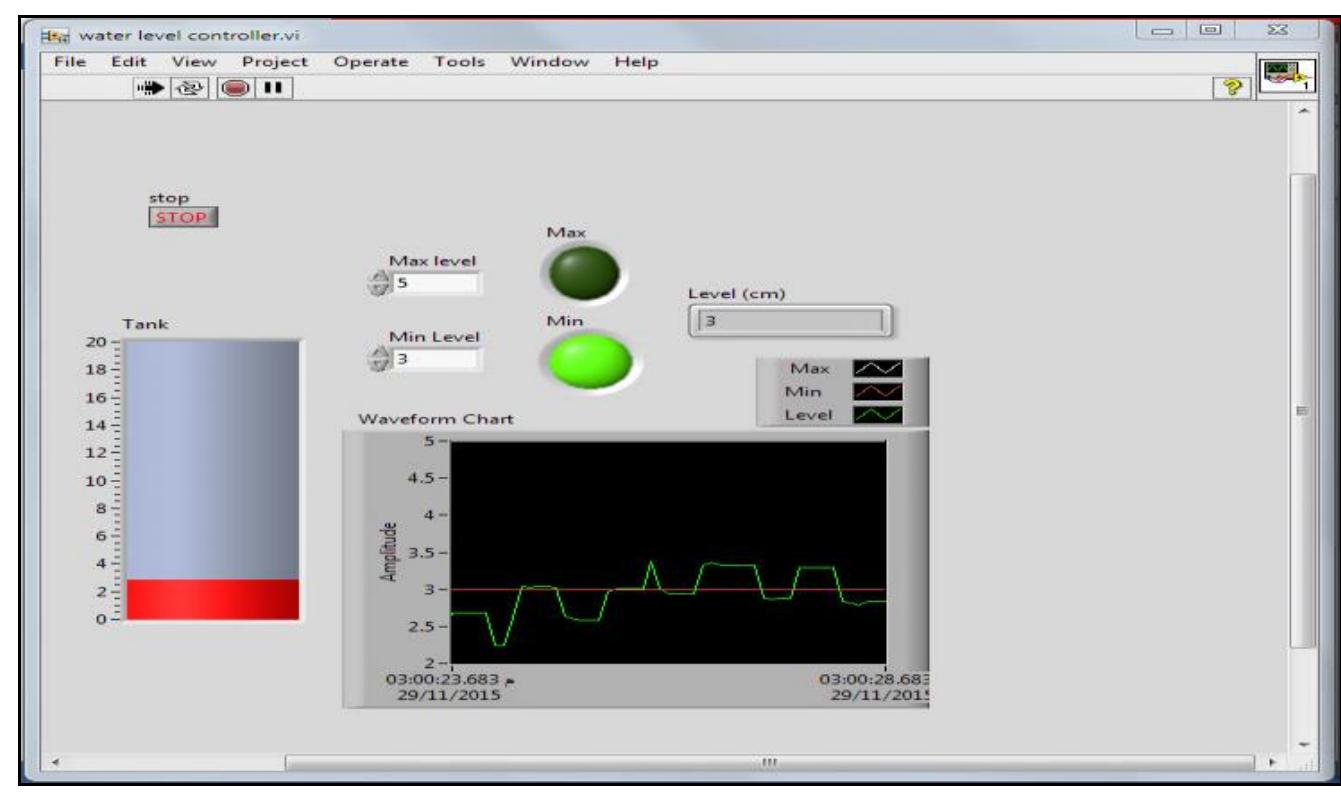
Task: Click the Waveform Chart plot area
Action: click(668, 552)
